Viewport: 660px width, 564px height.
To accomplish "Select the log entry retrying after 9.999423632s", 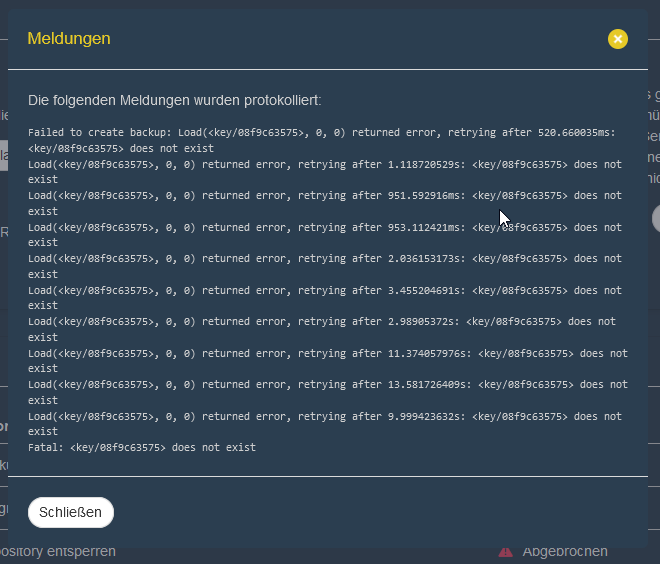I will (324, 417).
